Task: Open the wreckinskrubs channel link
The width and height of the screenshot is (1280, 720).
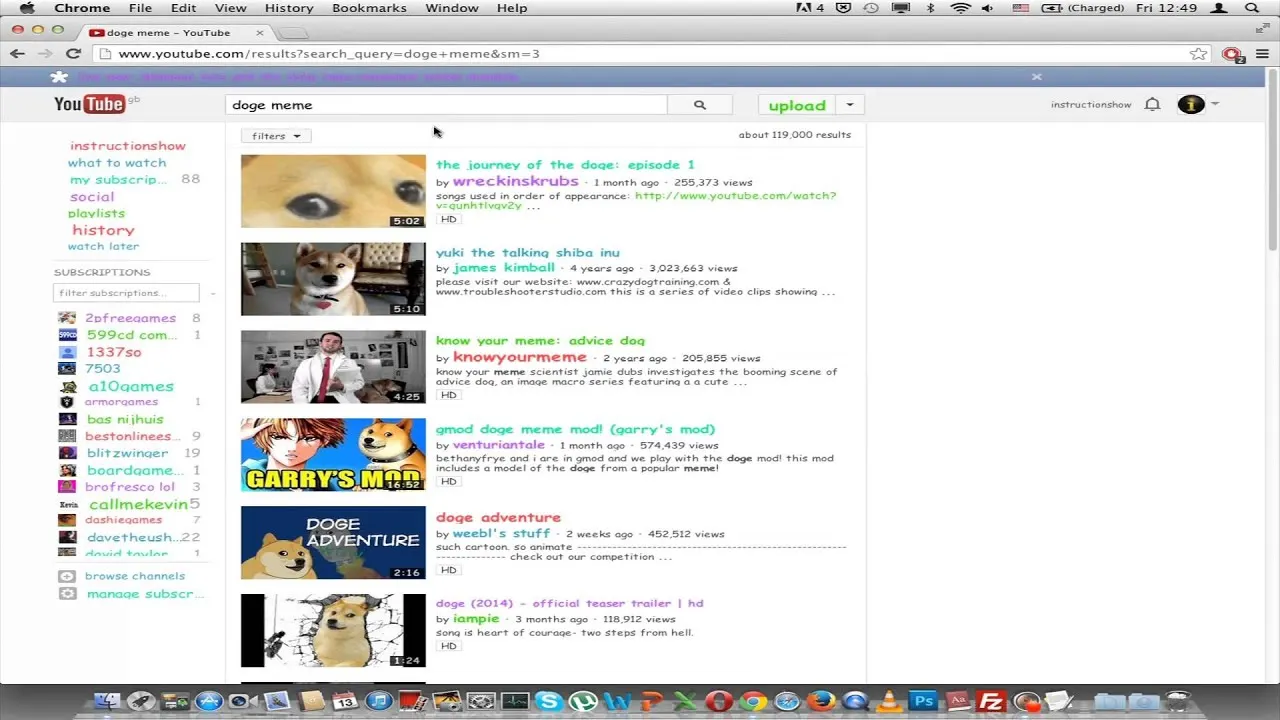Action: click(x=515, y=182)
